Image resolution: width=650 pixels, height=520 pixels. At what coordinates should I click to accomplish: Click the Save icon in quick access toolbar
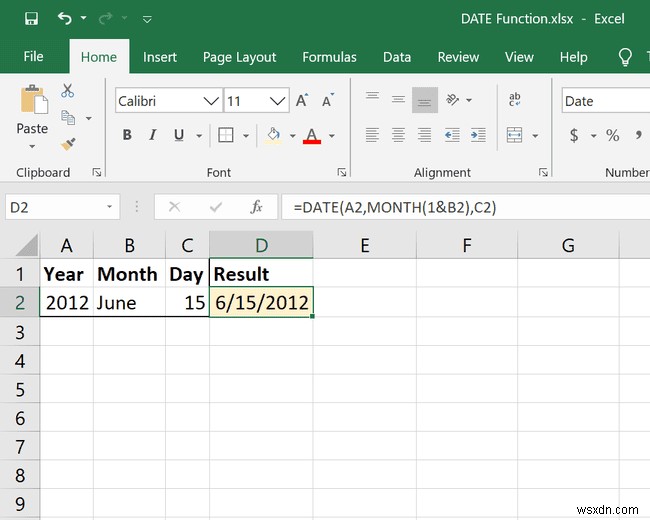(x=31, y=18)
